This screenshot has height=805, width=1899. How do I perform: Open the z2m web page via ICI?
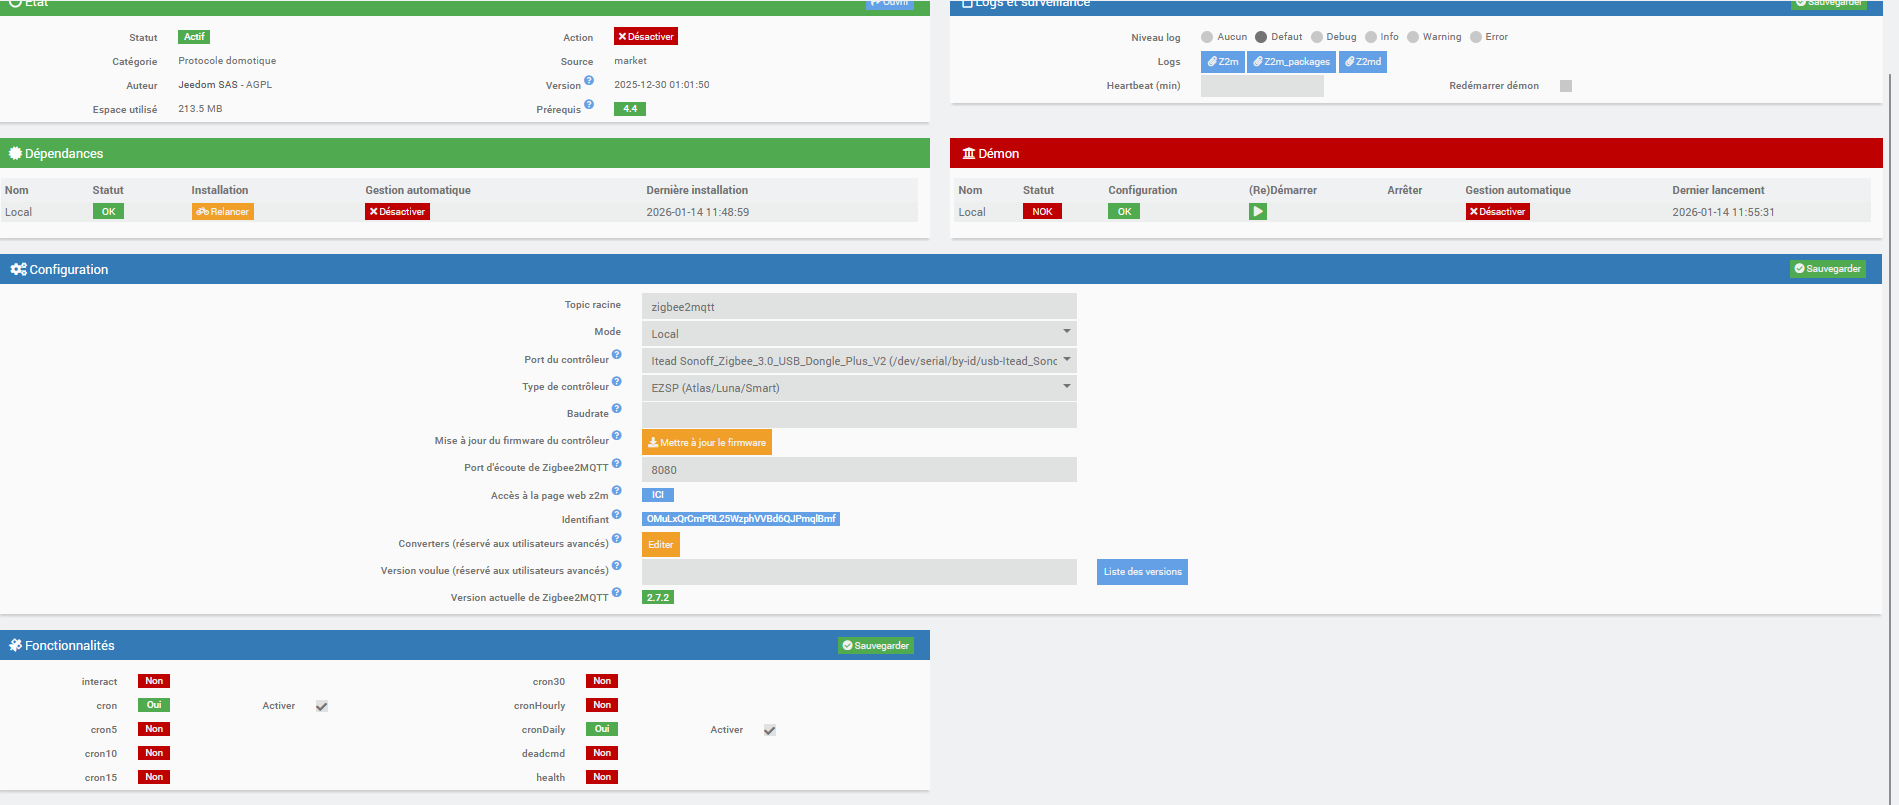coord(658,495)
